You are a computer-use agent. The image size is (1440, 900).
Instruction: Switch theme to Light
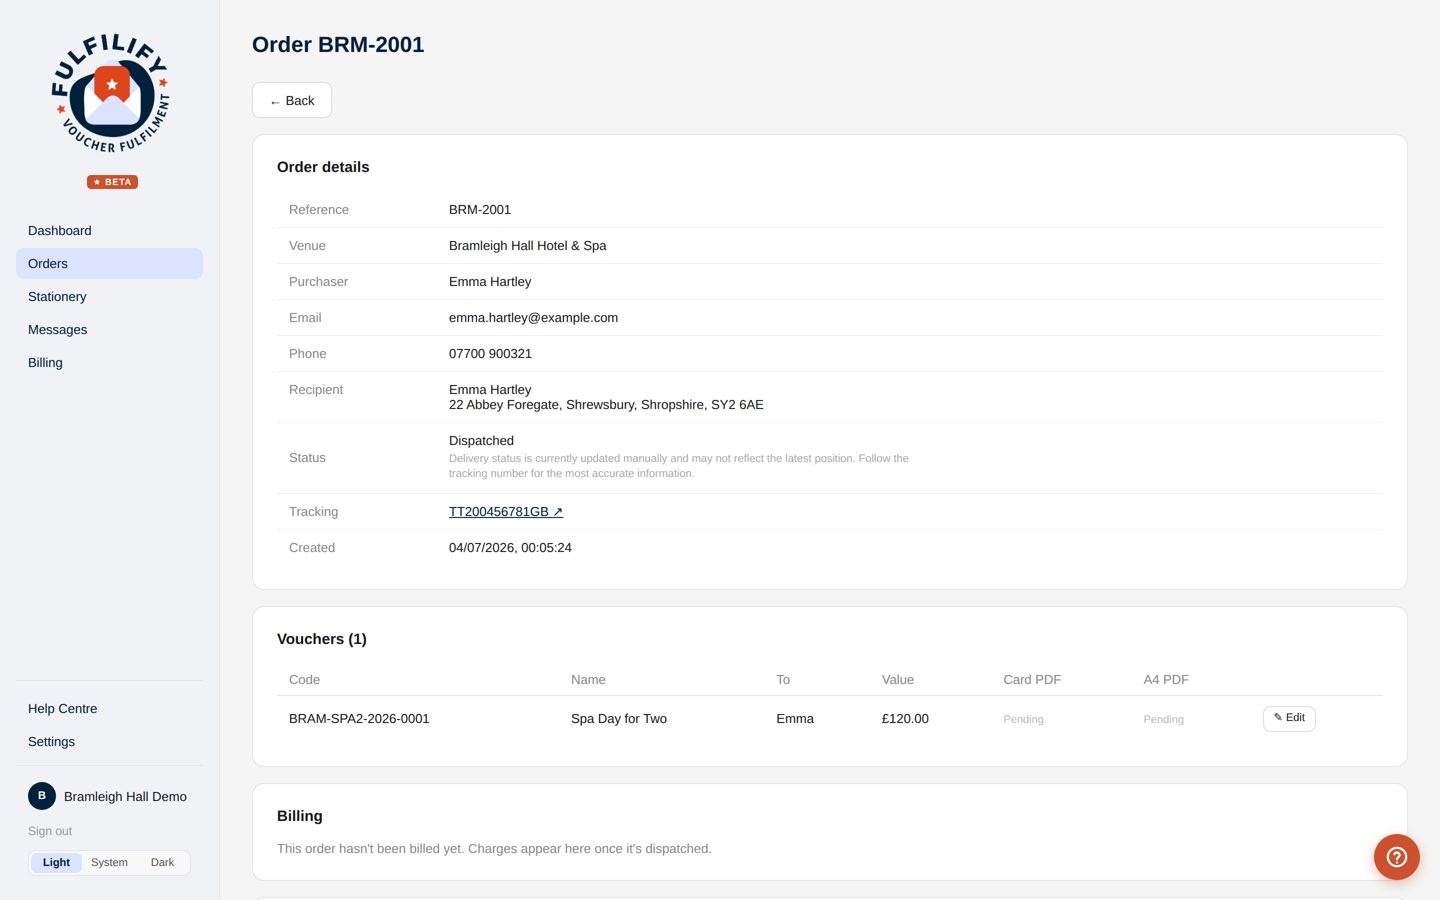click(x=56, y=863)
